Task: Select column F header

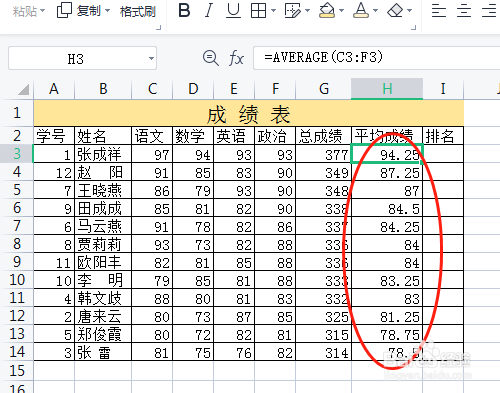Action: tap(275, 89)
